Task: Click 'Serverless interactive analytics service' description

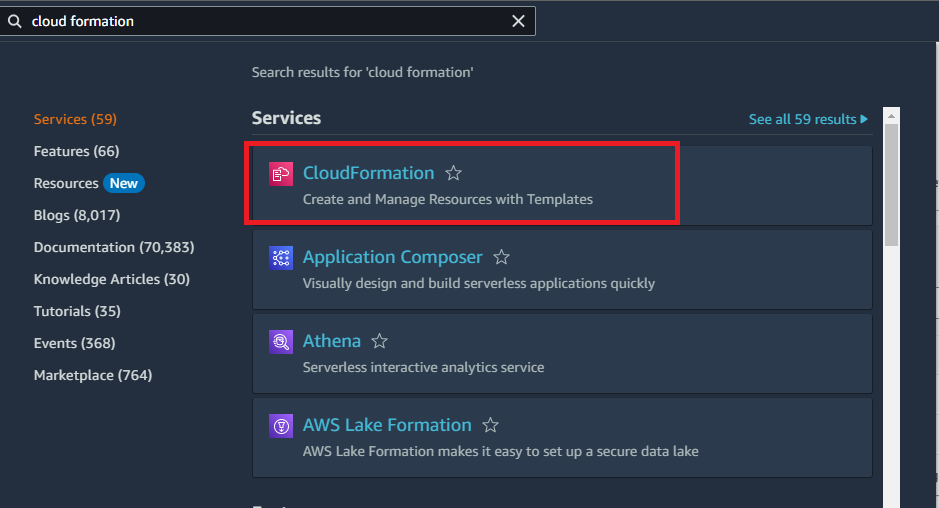Action: coord(423,367)
